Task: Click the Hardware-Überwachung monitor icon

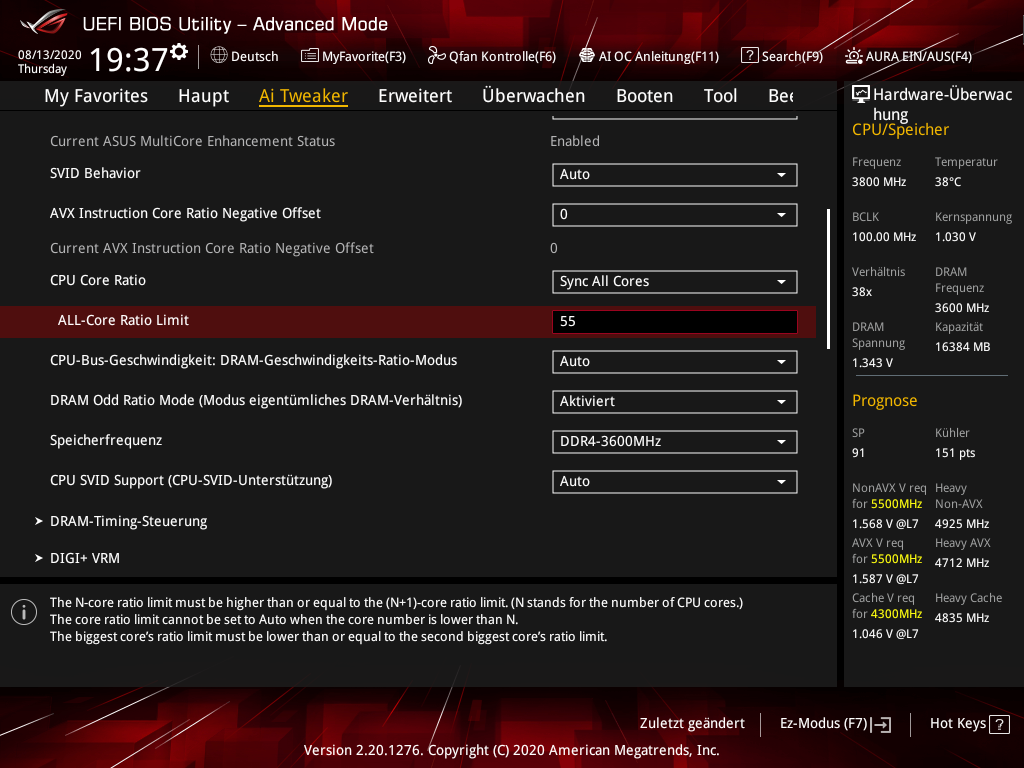Action: tap(861, 95)
